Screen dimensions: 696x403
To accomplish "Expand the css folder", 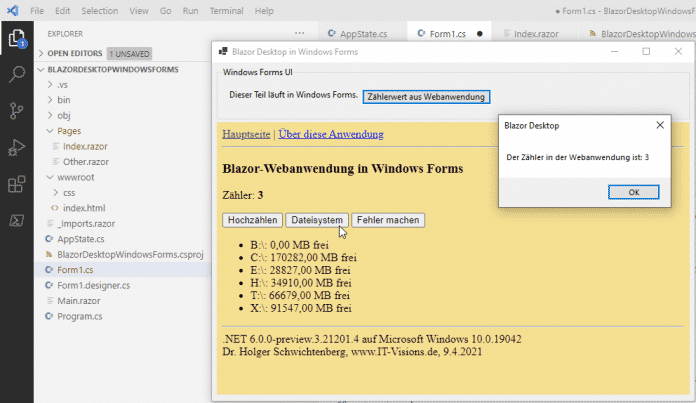I will coord(56,193).
